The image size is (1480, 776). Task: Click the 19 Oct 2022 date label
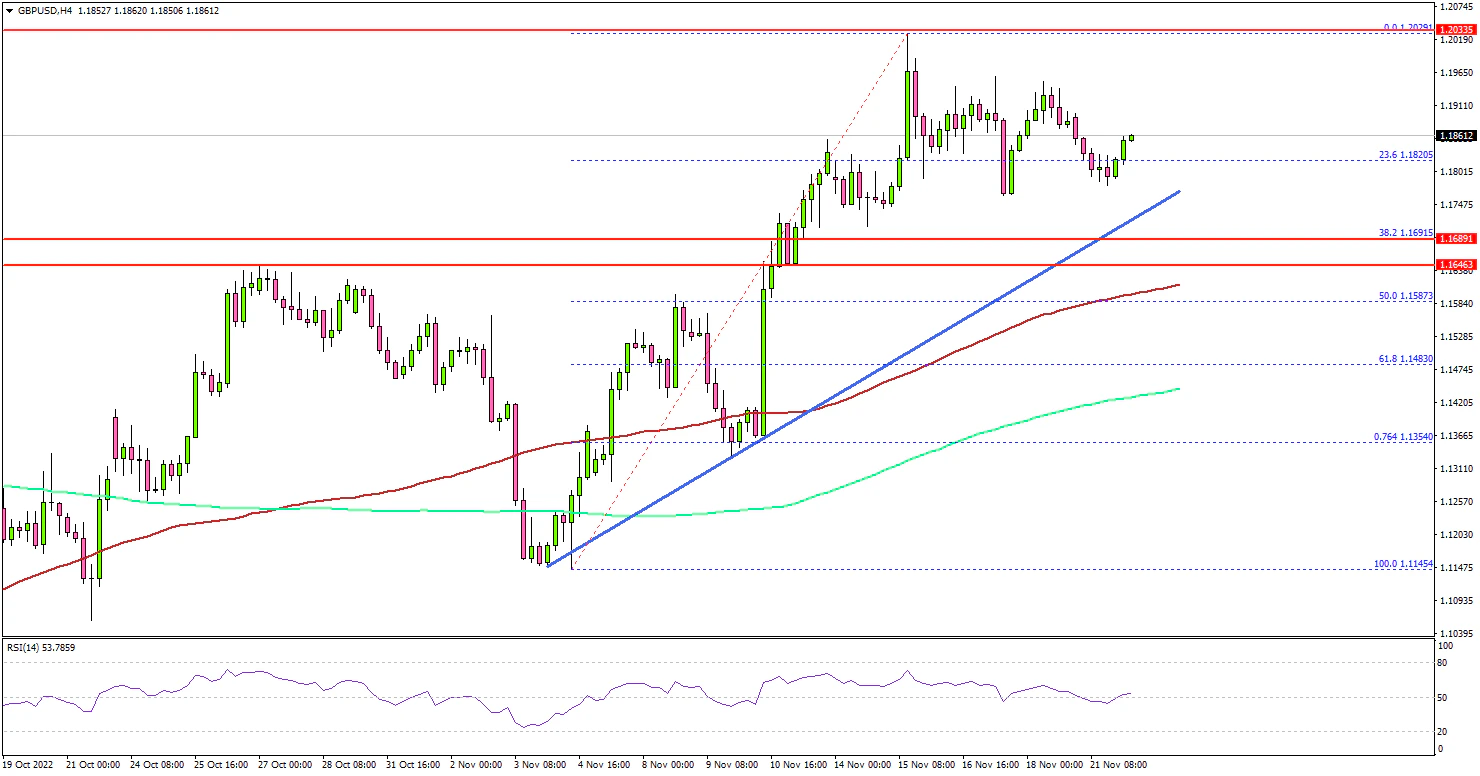(30, 765)
